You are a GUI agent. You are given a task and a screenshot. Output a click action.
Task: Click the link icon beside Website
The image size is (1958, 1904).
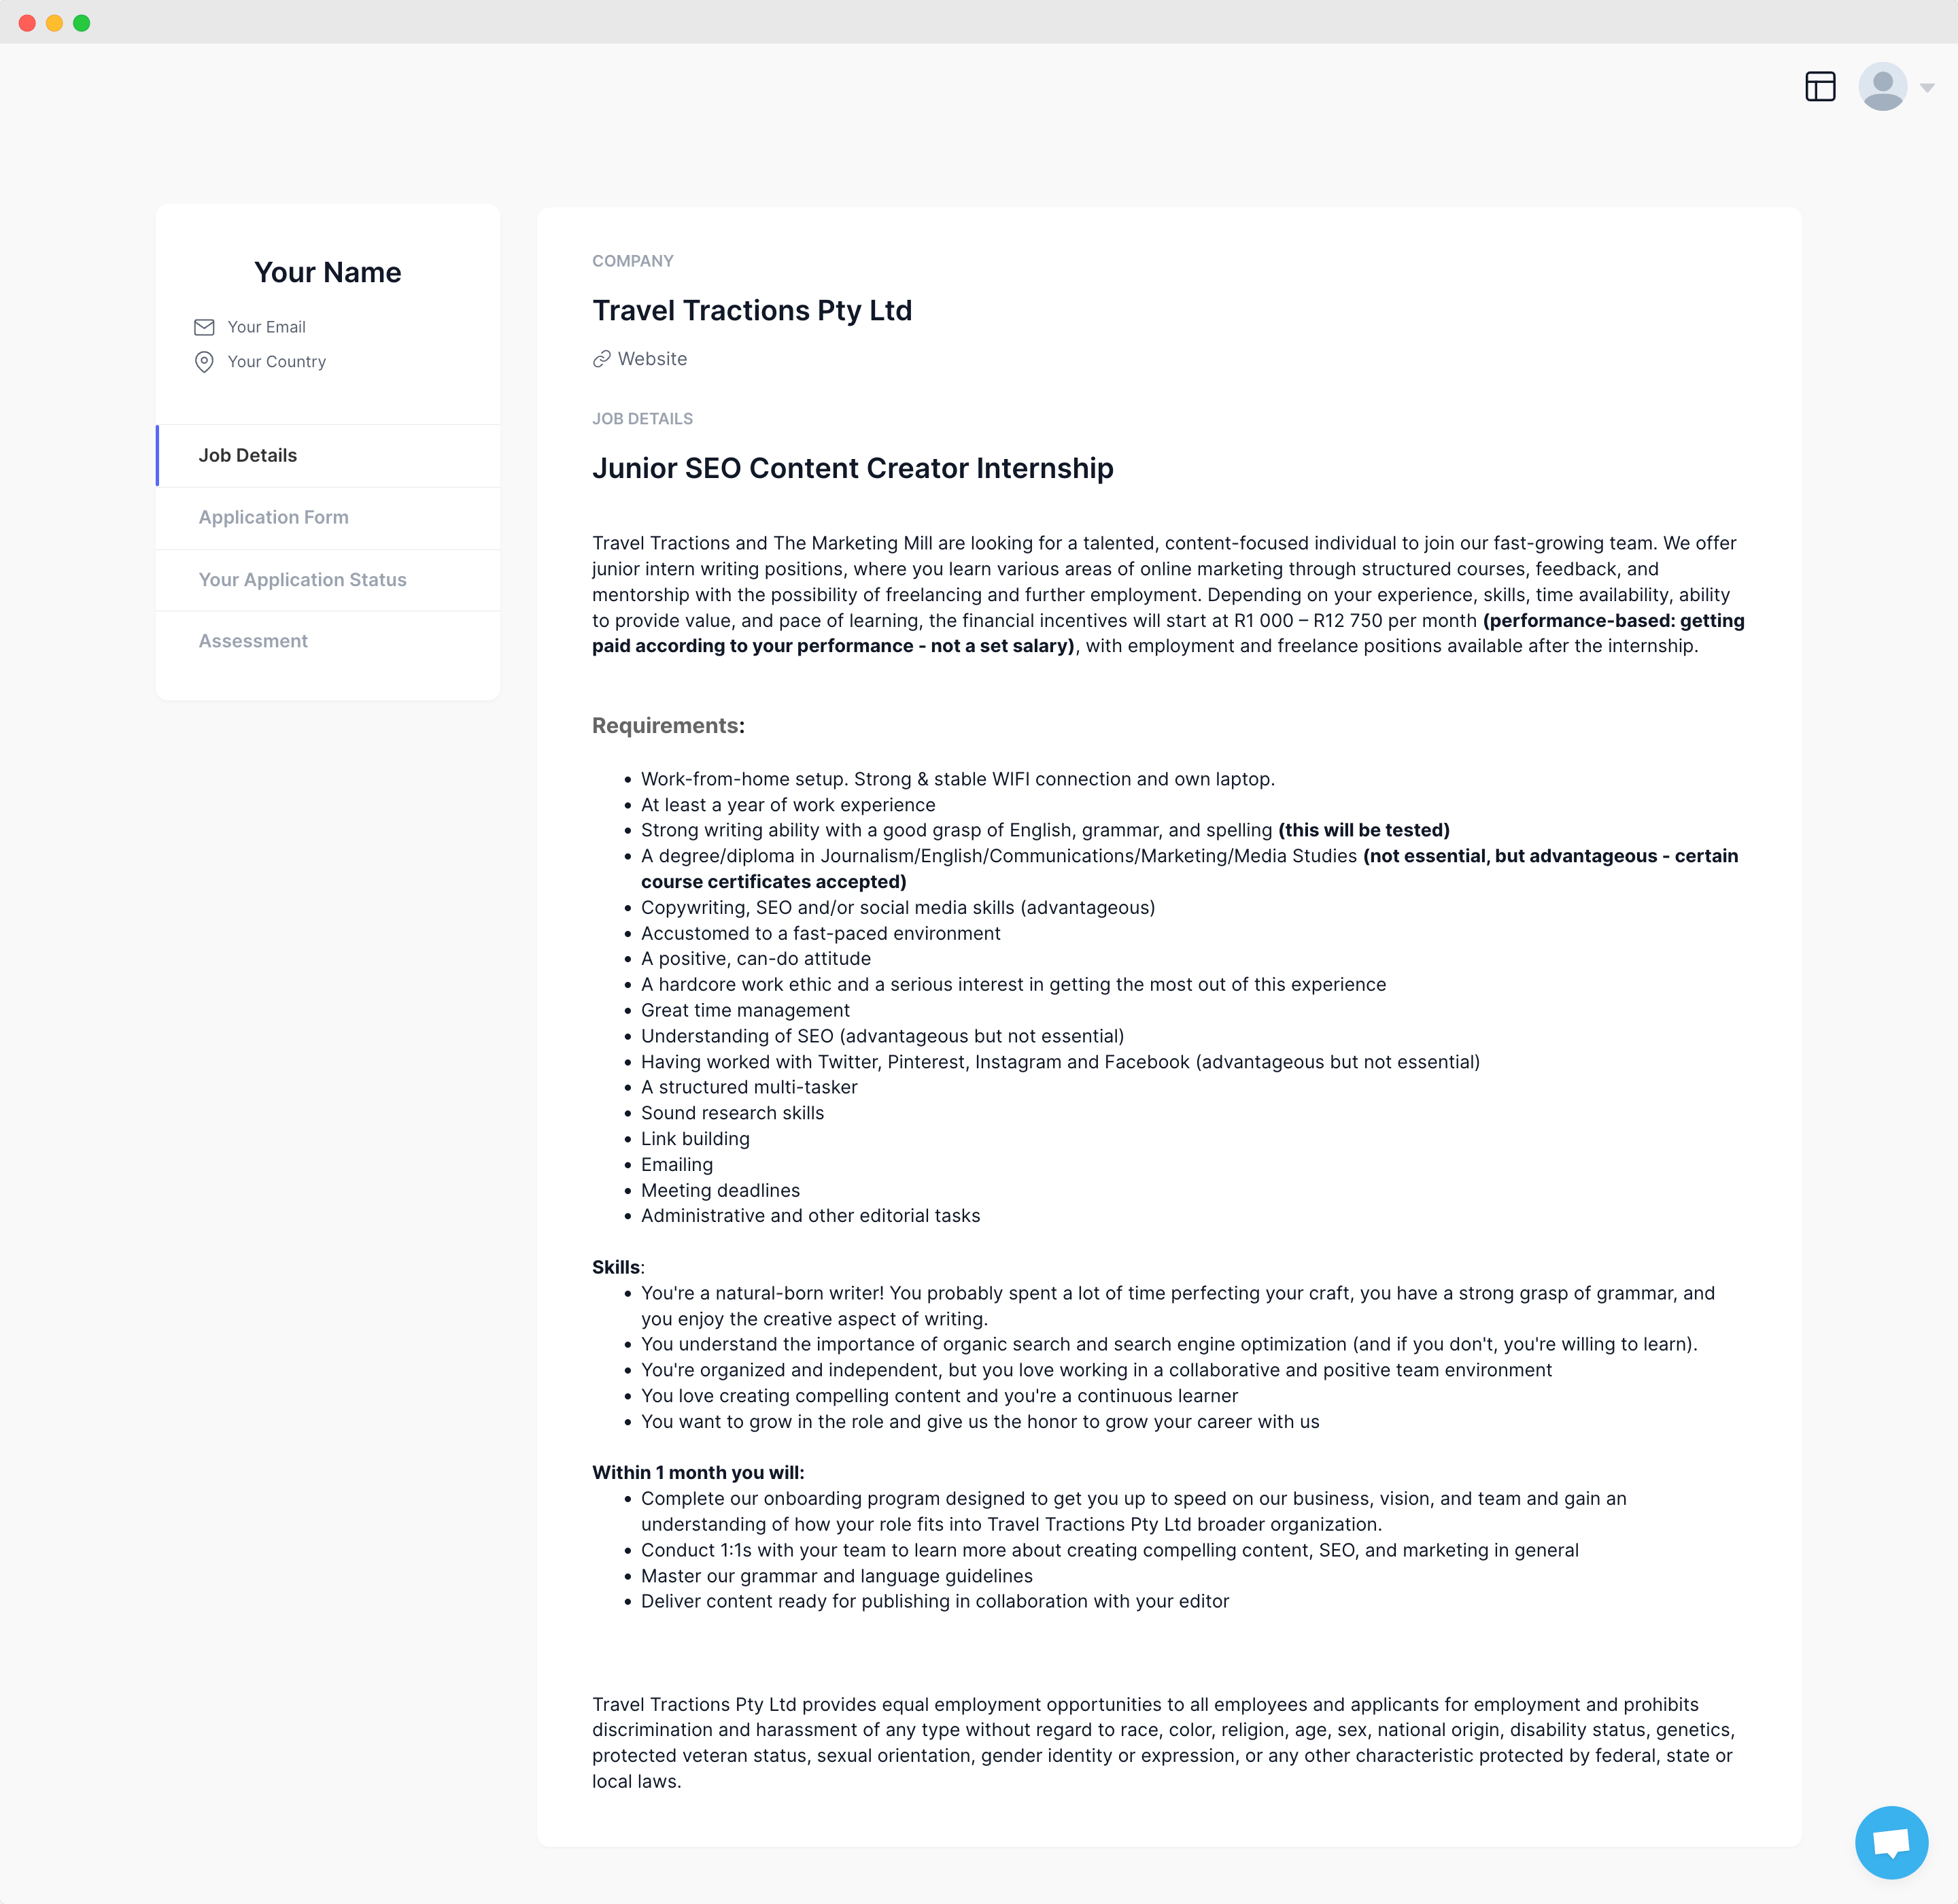(x=601, y=359)
